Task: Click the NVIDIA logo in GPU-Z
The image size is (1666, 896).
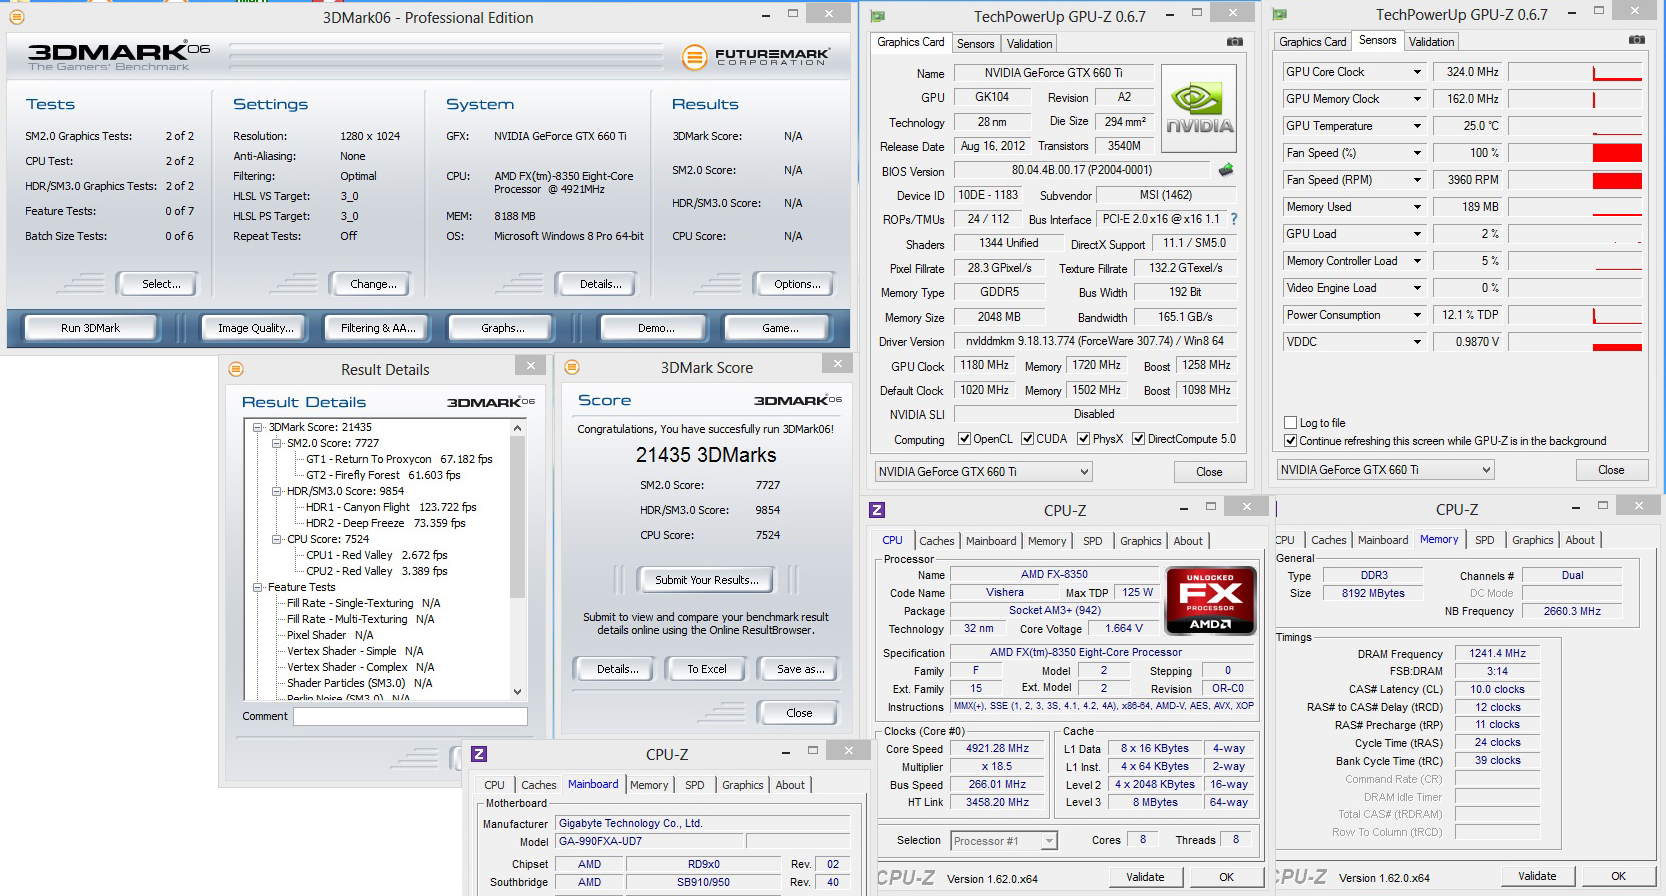Action: point(1199,108)
